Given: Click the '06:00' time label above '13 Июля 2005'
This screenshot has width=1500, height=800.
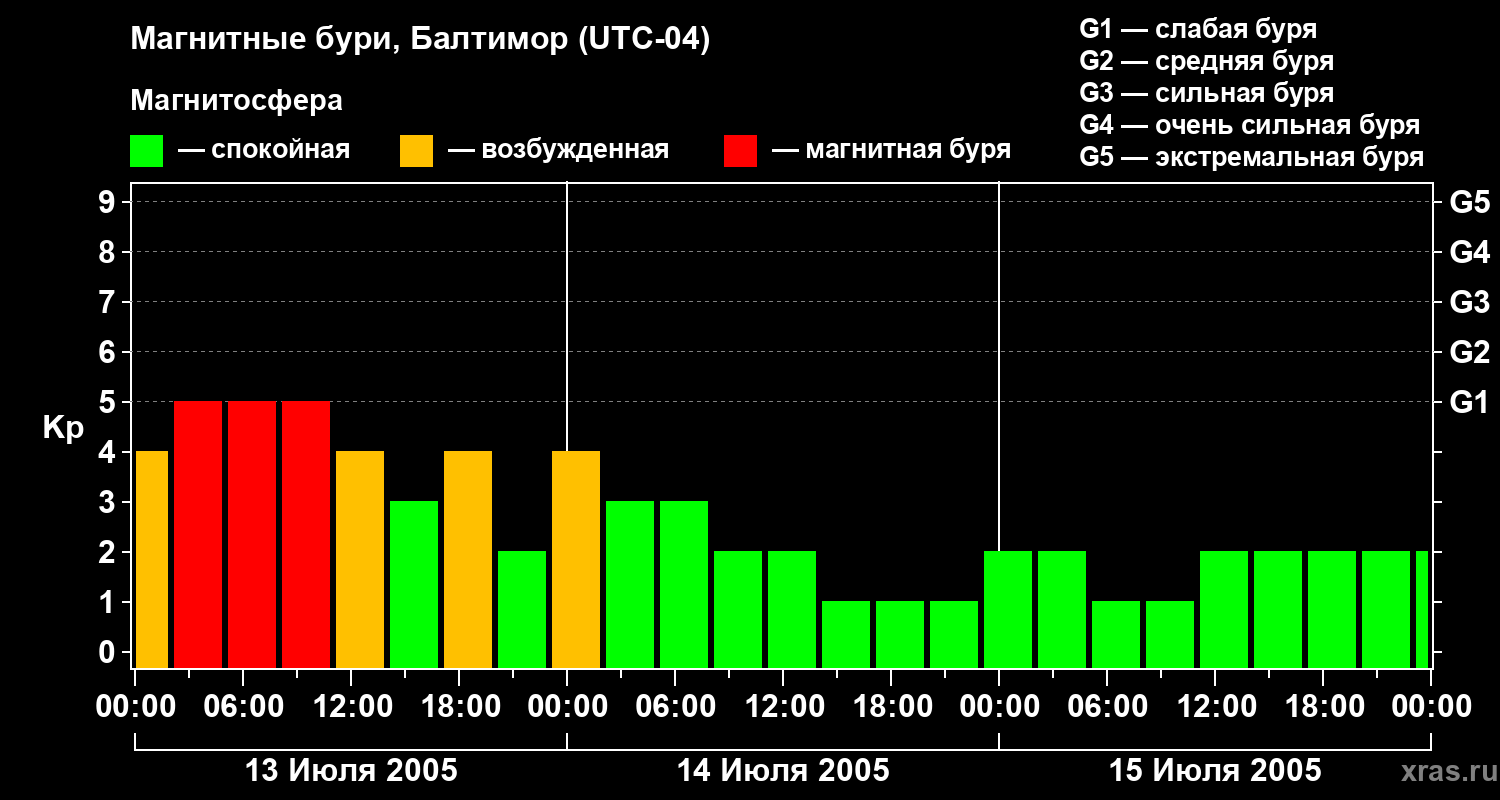Looking at the screenshot, I should (243, 707).
